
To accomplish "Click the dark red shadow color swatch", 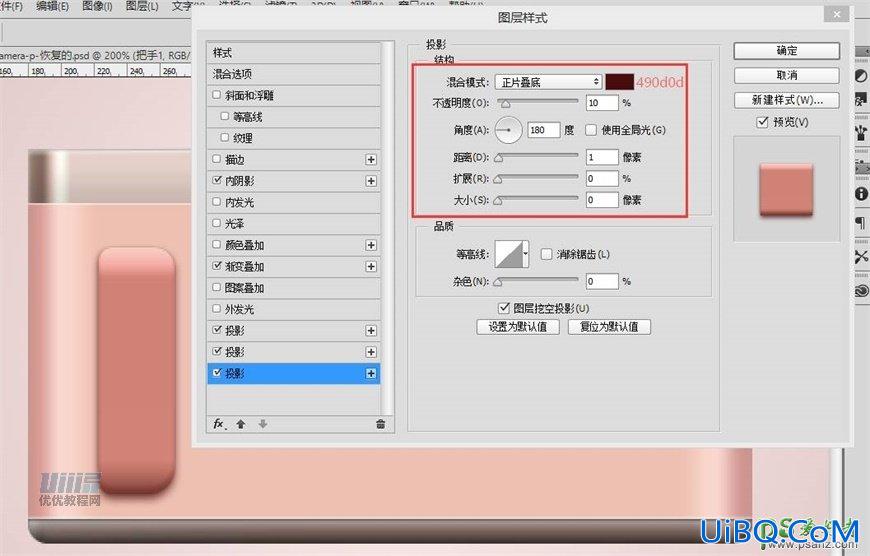I will tap(620, 82).
